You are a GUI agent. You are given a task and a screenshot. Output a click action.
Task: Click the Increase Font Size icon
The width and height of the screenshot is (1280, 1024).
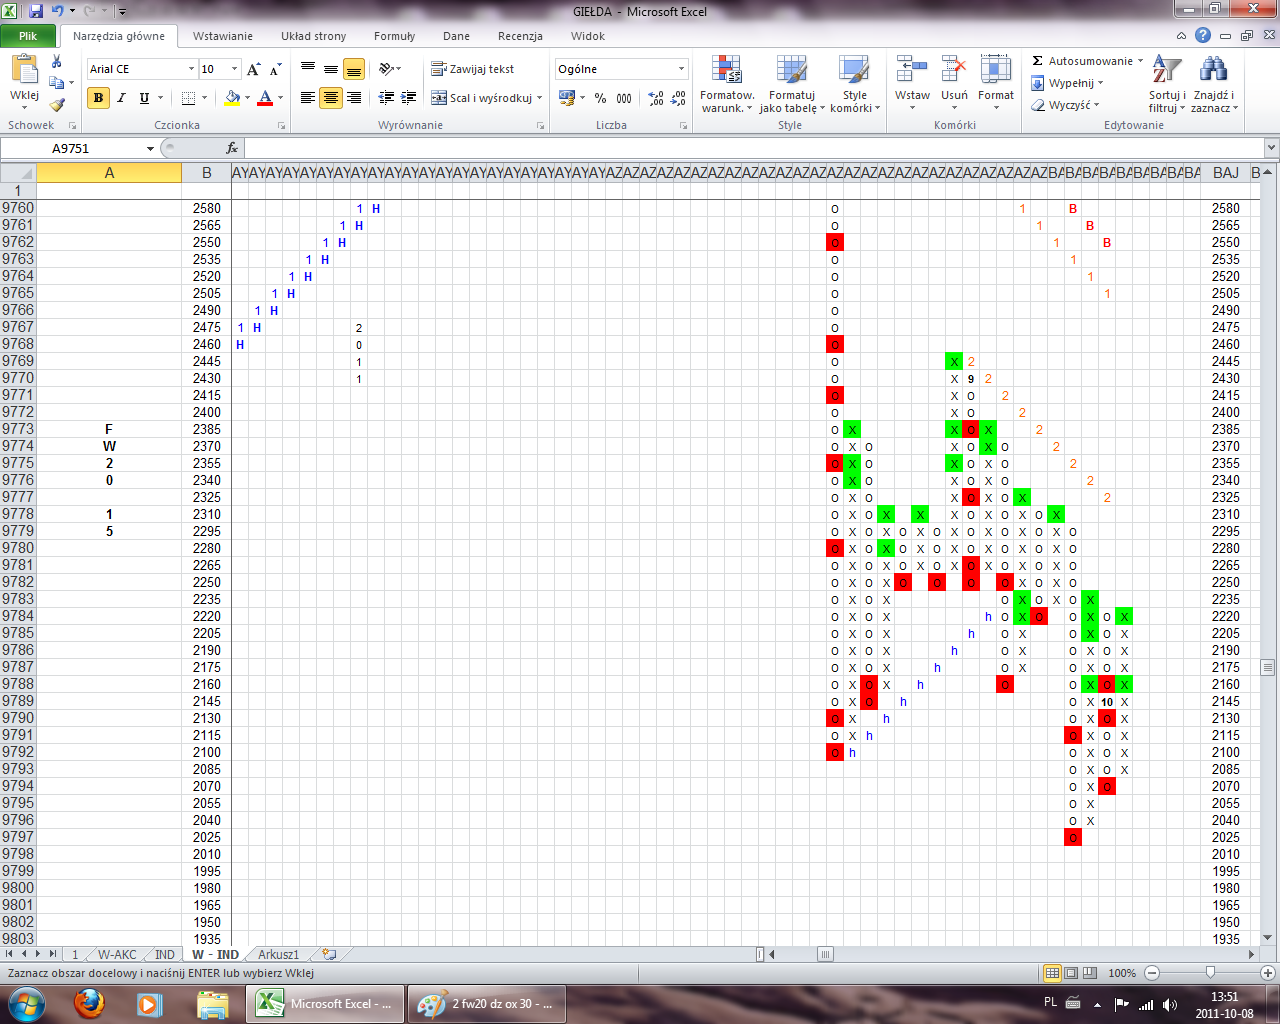click(x=254, y=69)
